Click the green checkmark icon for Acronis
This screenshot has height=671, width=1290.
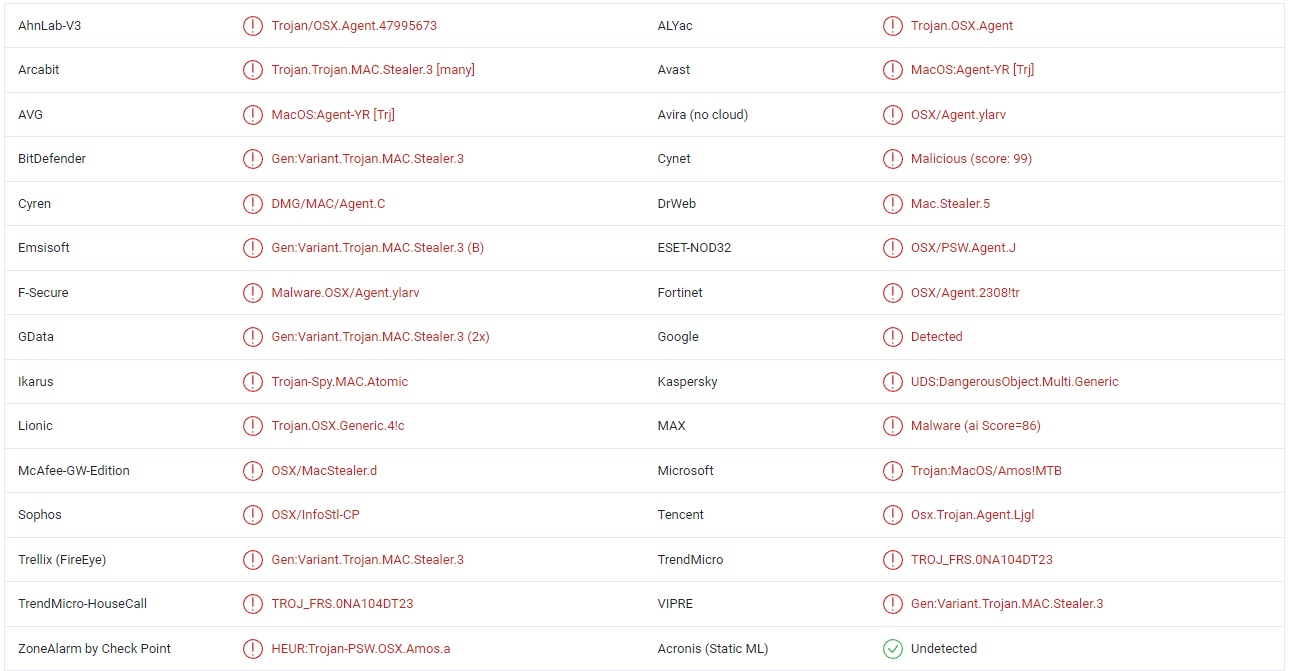892,649
